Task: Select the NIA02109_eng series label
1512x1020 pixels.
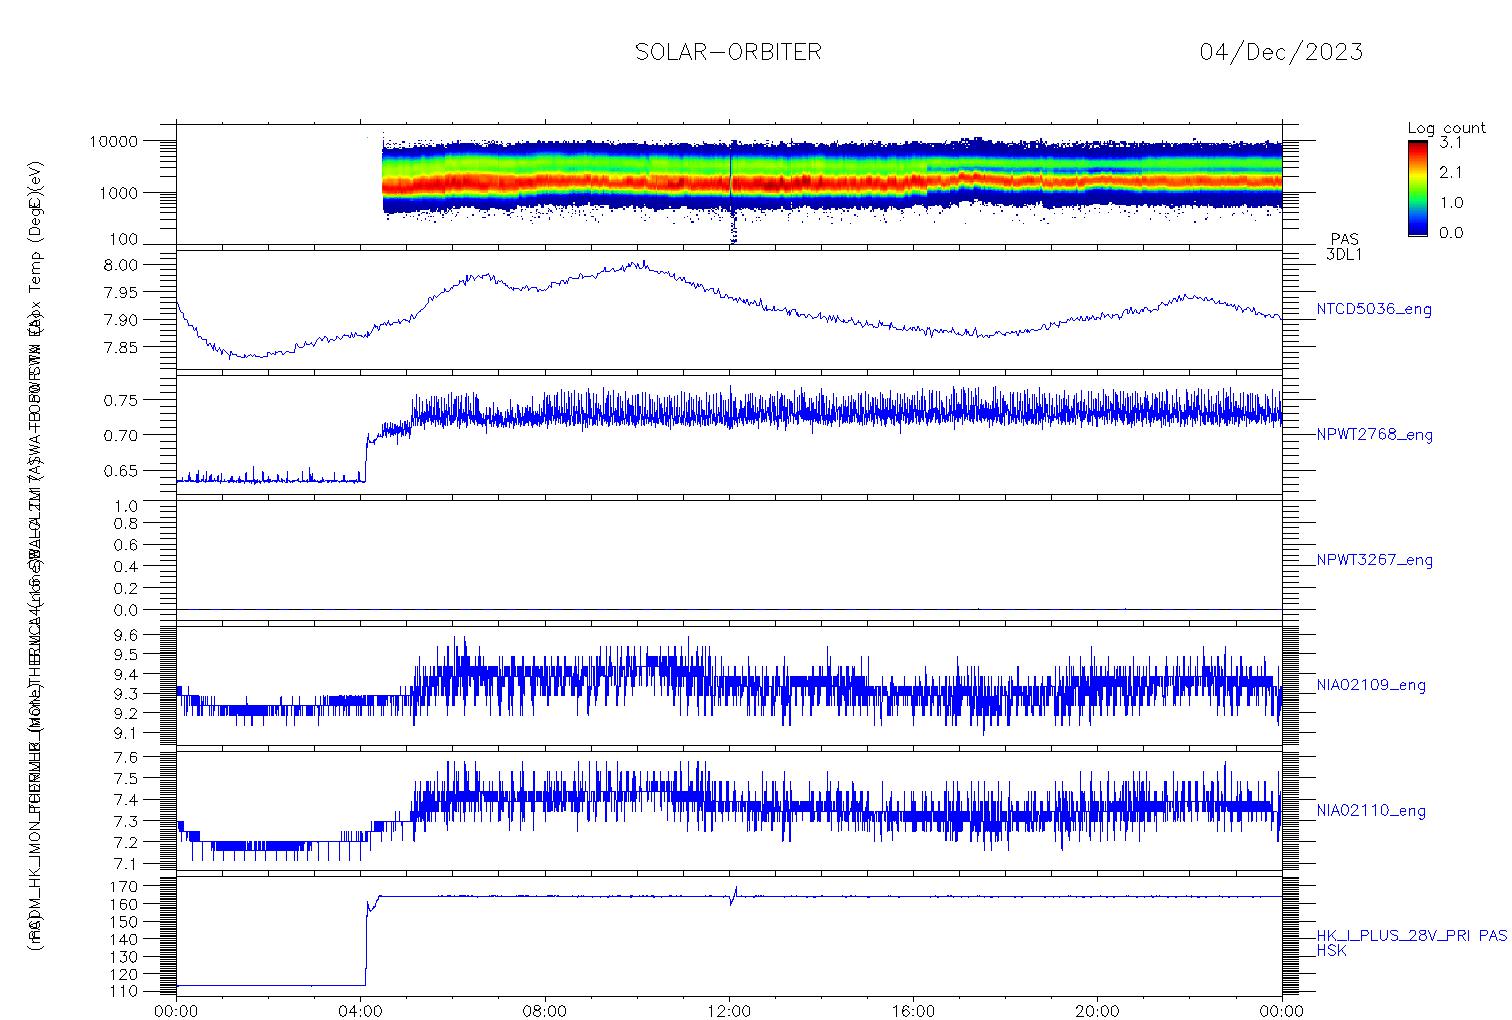Action: [1371, 685]
